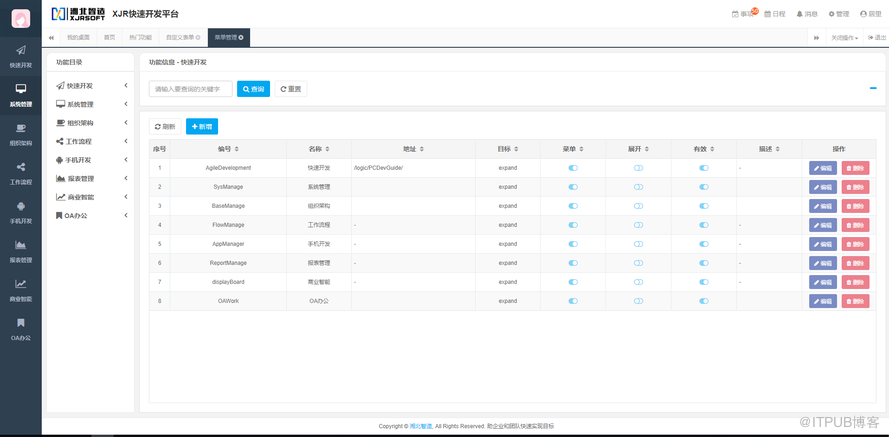Expand 系统管理 in the 功能目录 tree

click(91, 104)
